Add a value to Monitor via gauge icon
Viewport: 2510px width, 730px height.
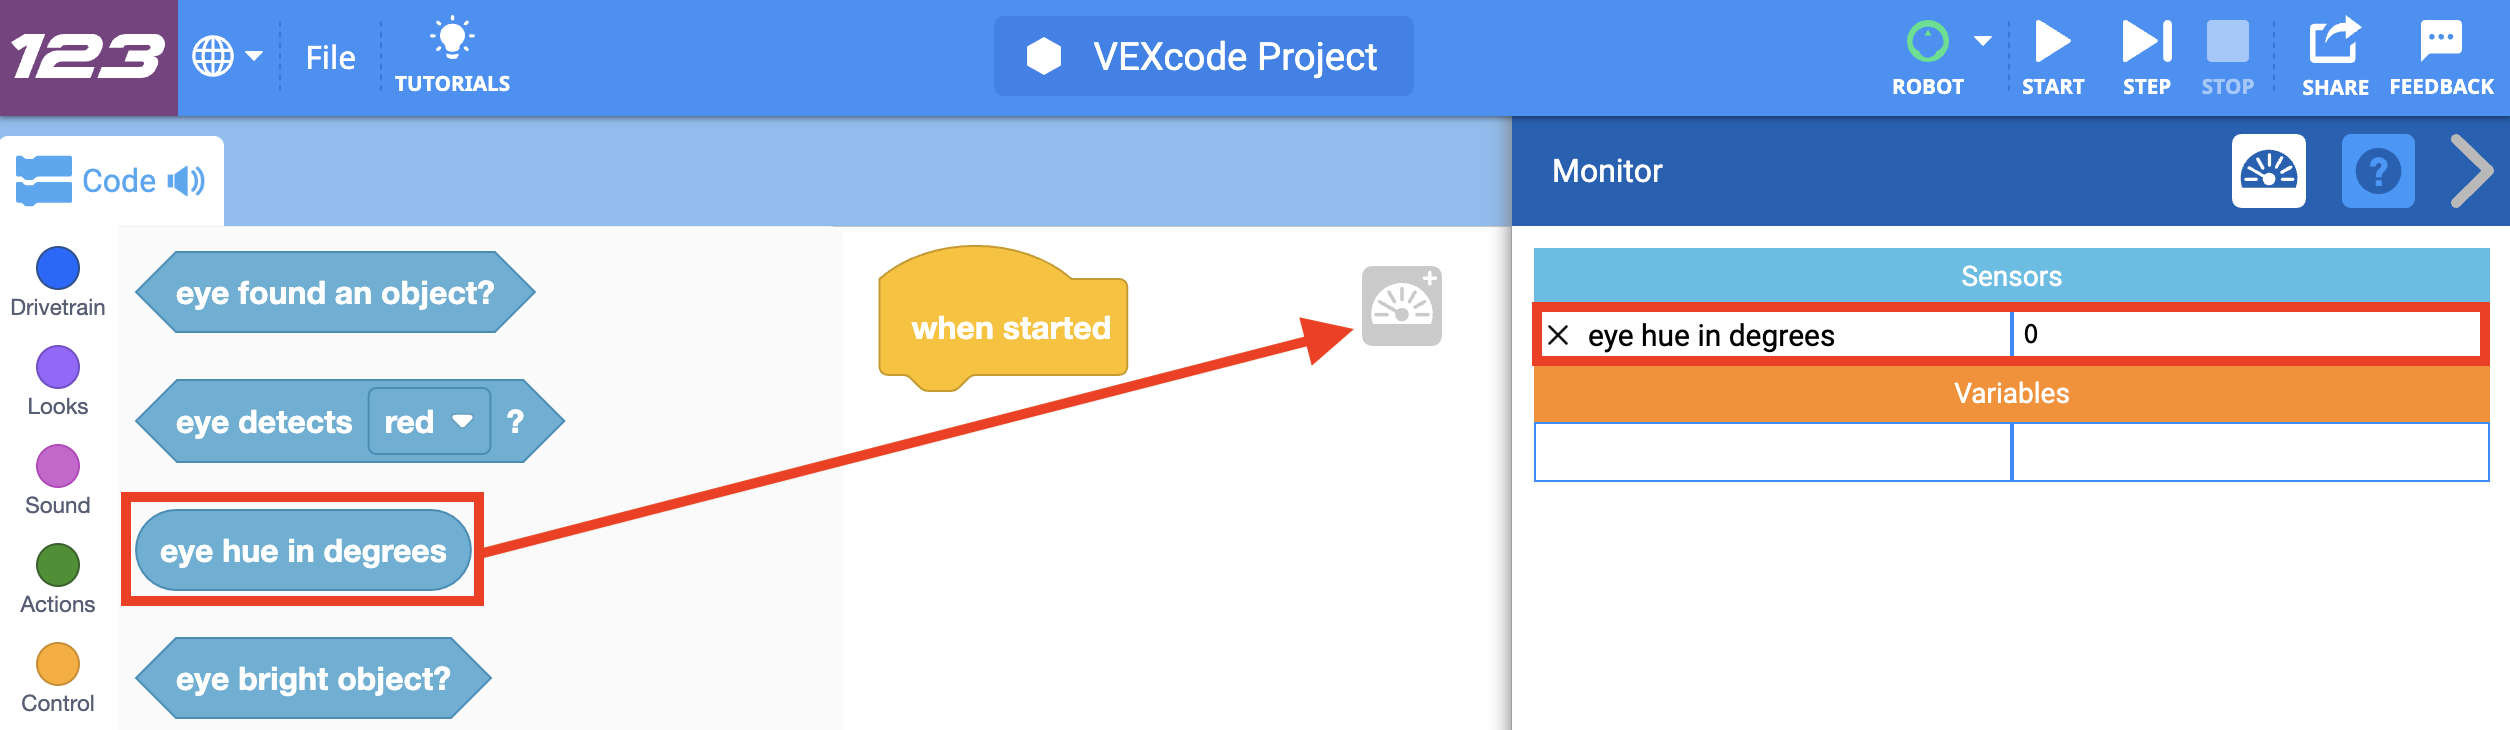1404,307
